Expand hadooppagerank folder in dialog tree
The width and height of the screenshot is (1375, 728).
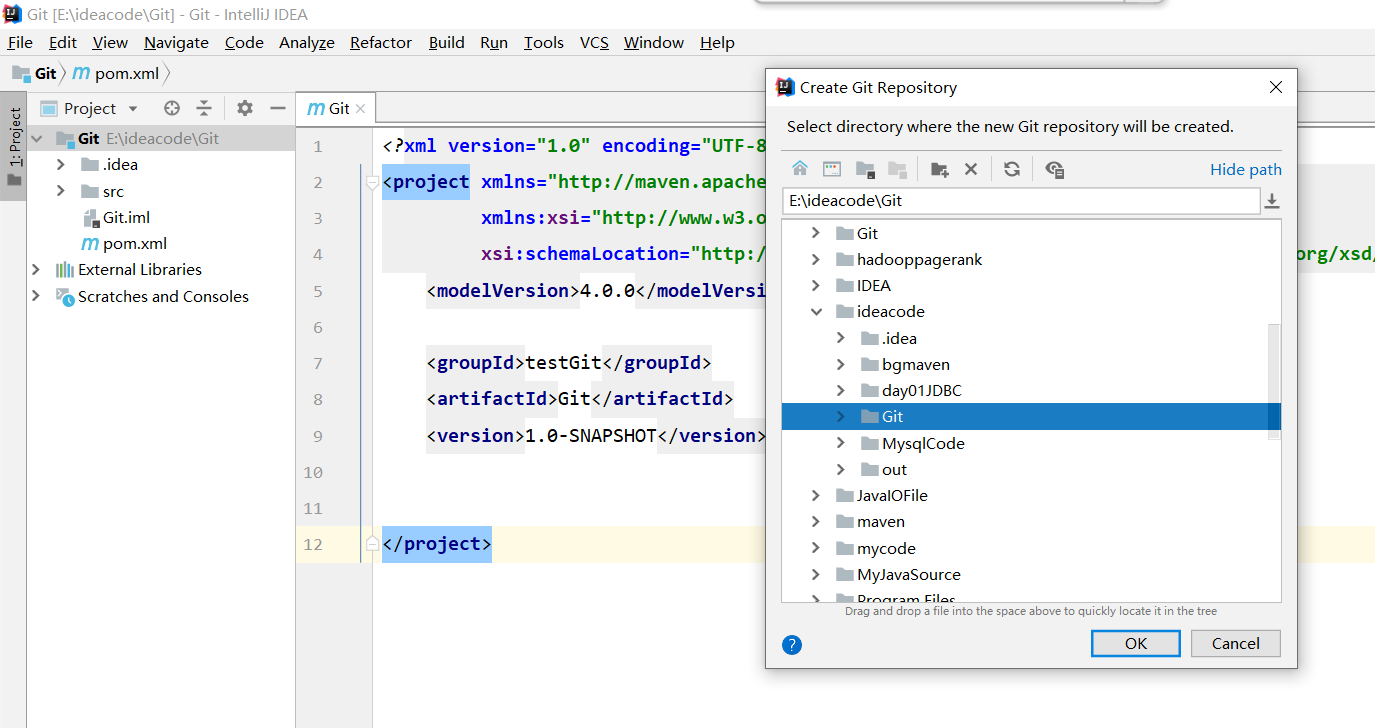coord(816,259)
